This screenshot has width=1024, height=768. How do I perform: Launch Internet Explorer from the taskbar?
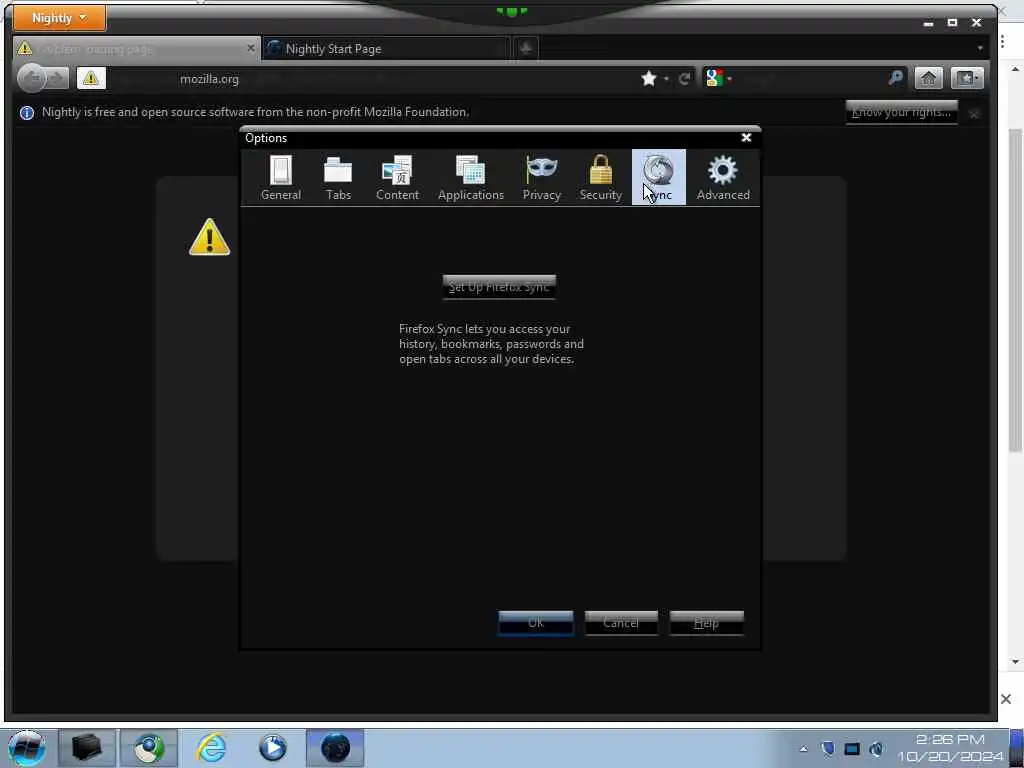click(x=212, y=748)
